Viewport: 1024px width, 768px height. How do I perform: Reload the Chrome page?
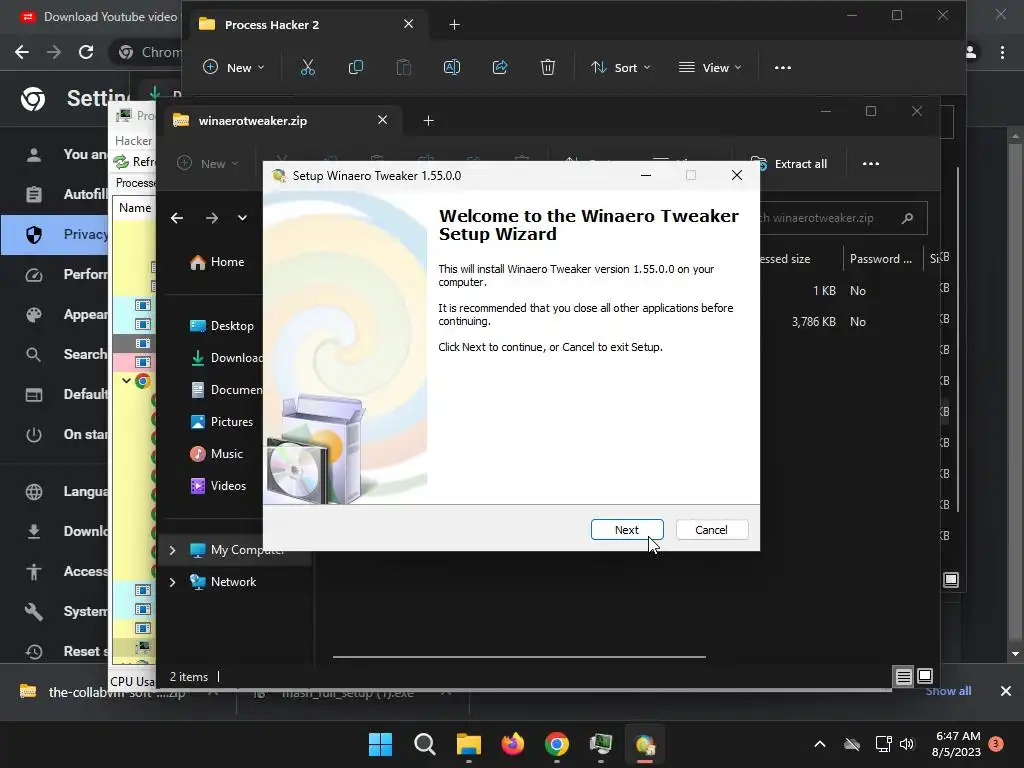coord(86,52)
